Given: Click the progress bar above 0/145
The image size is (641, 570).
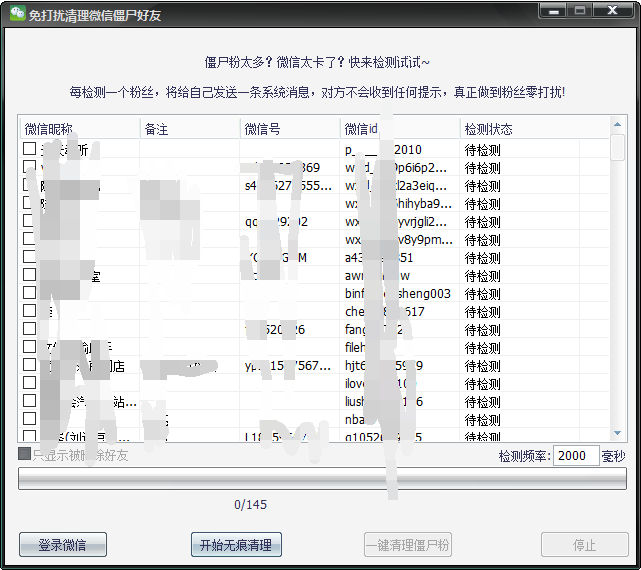Looking at the screenshot, I should click(322, 478).
